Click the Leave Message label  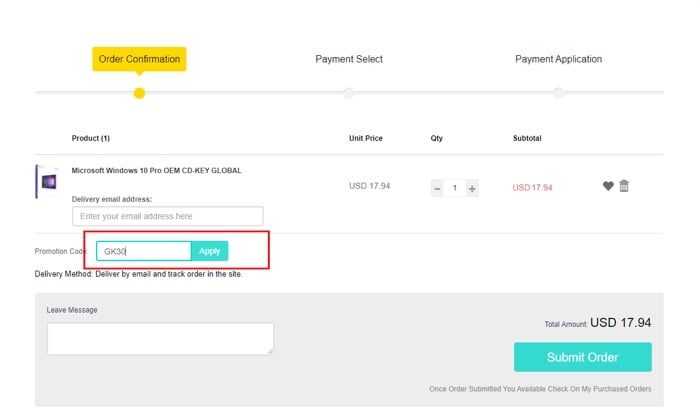pyautogui.click(x=72, y=310)
